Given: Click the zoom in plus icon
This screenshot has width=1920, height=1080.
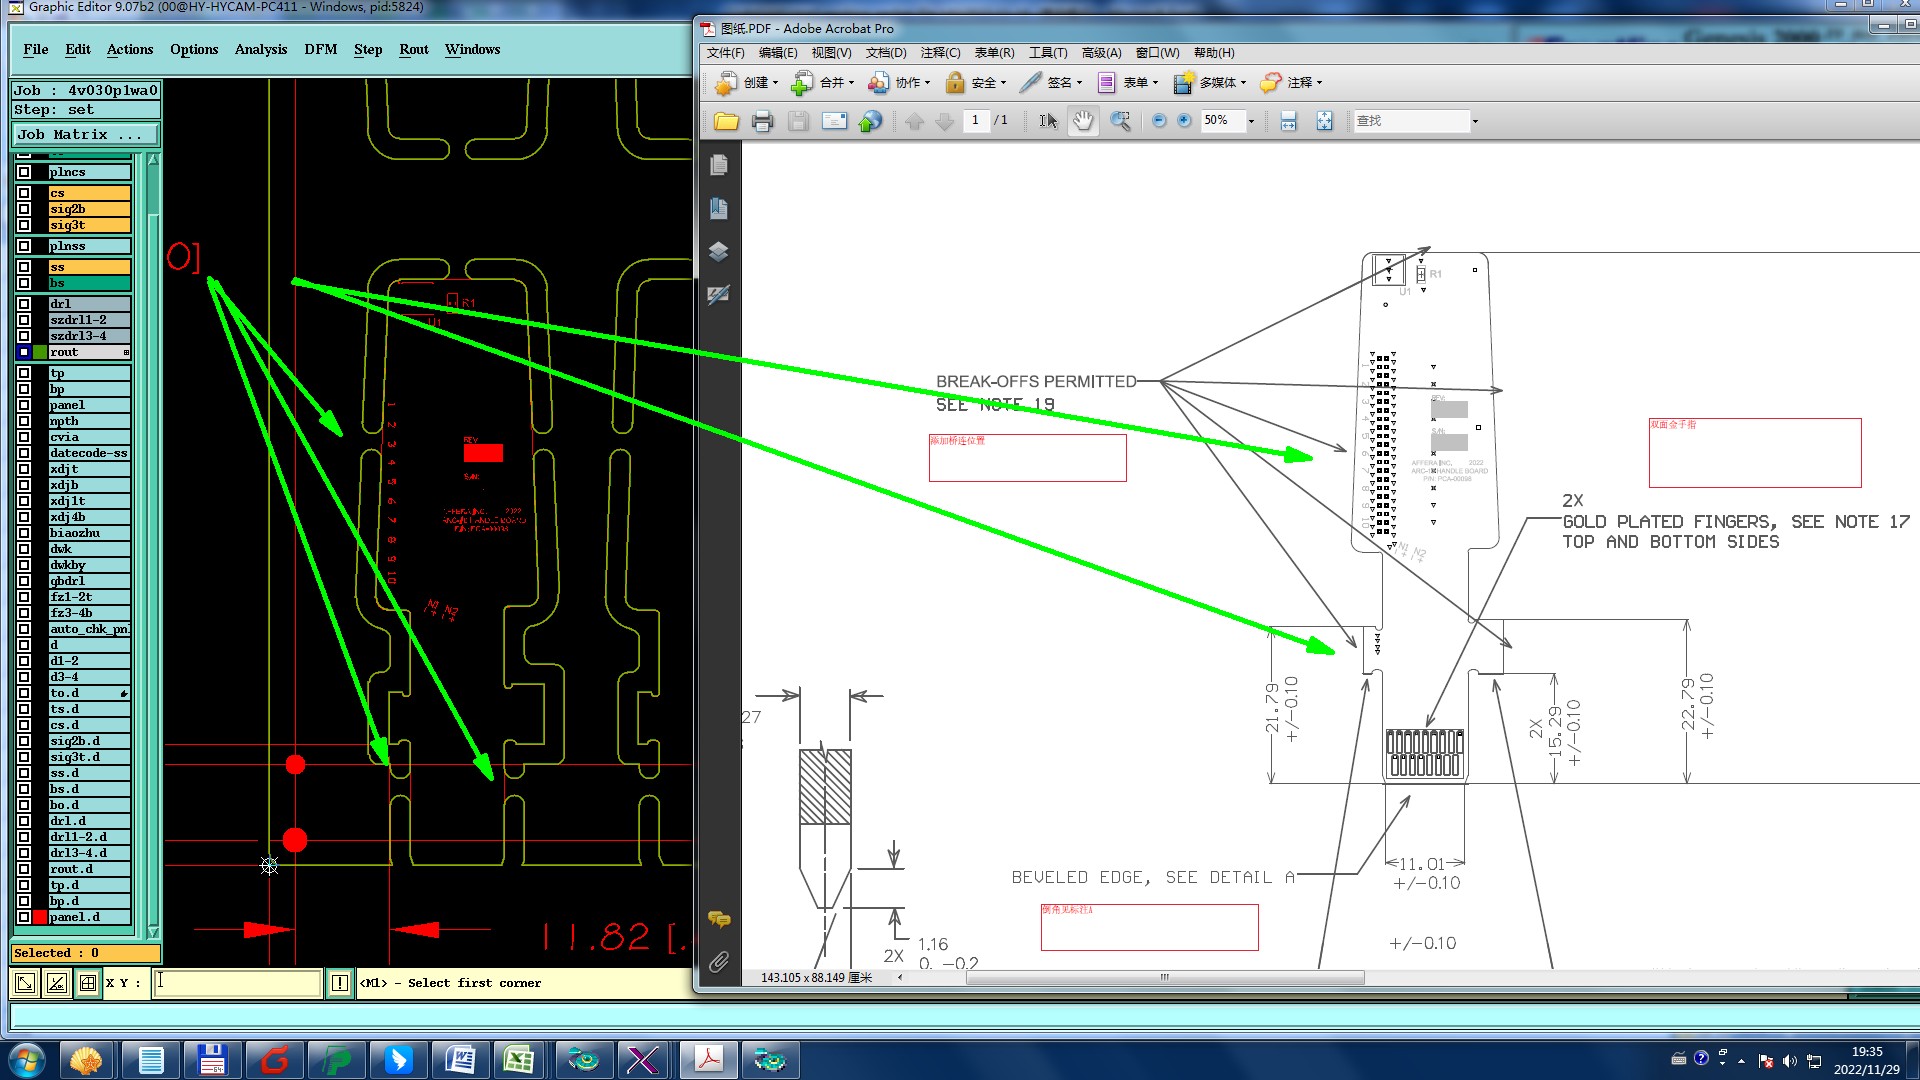Looking at the screenshot, I should [x=1184, y=121].
